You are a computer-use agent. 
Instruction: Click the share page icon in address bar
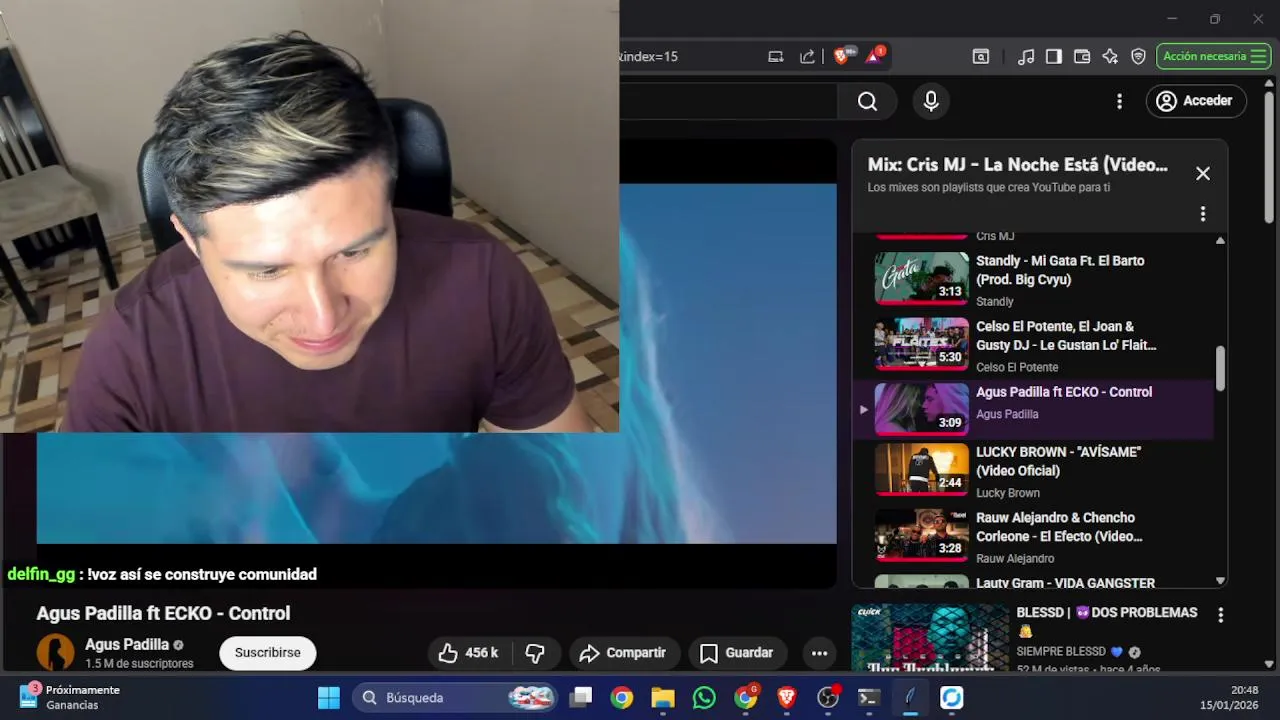click(807, 56)
